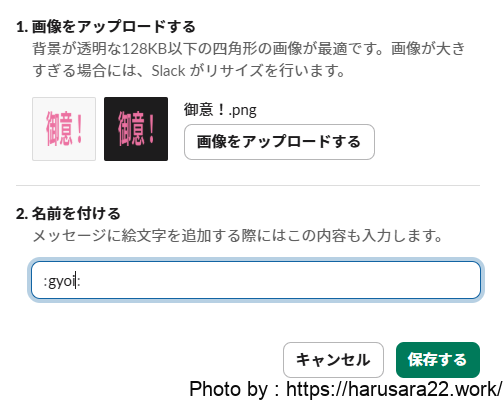503x400 pixels.
Task: Cancel with the キャンセル button
Action: click(x=333, y=360)
